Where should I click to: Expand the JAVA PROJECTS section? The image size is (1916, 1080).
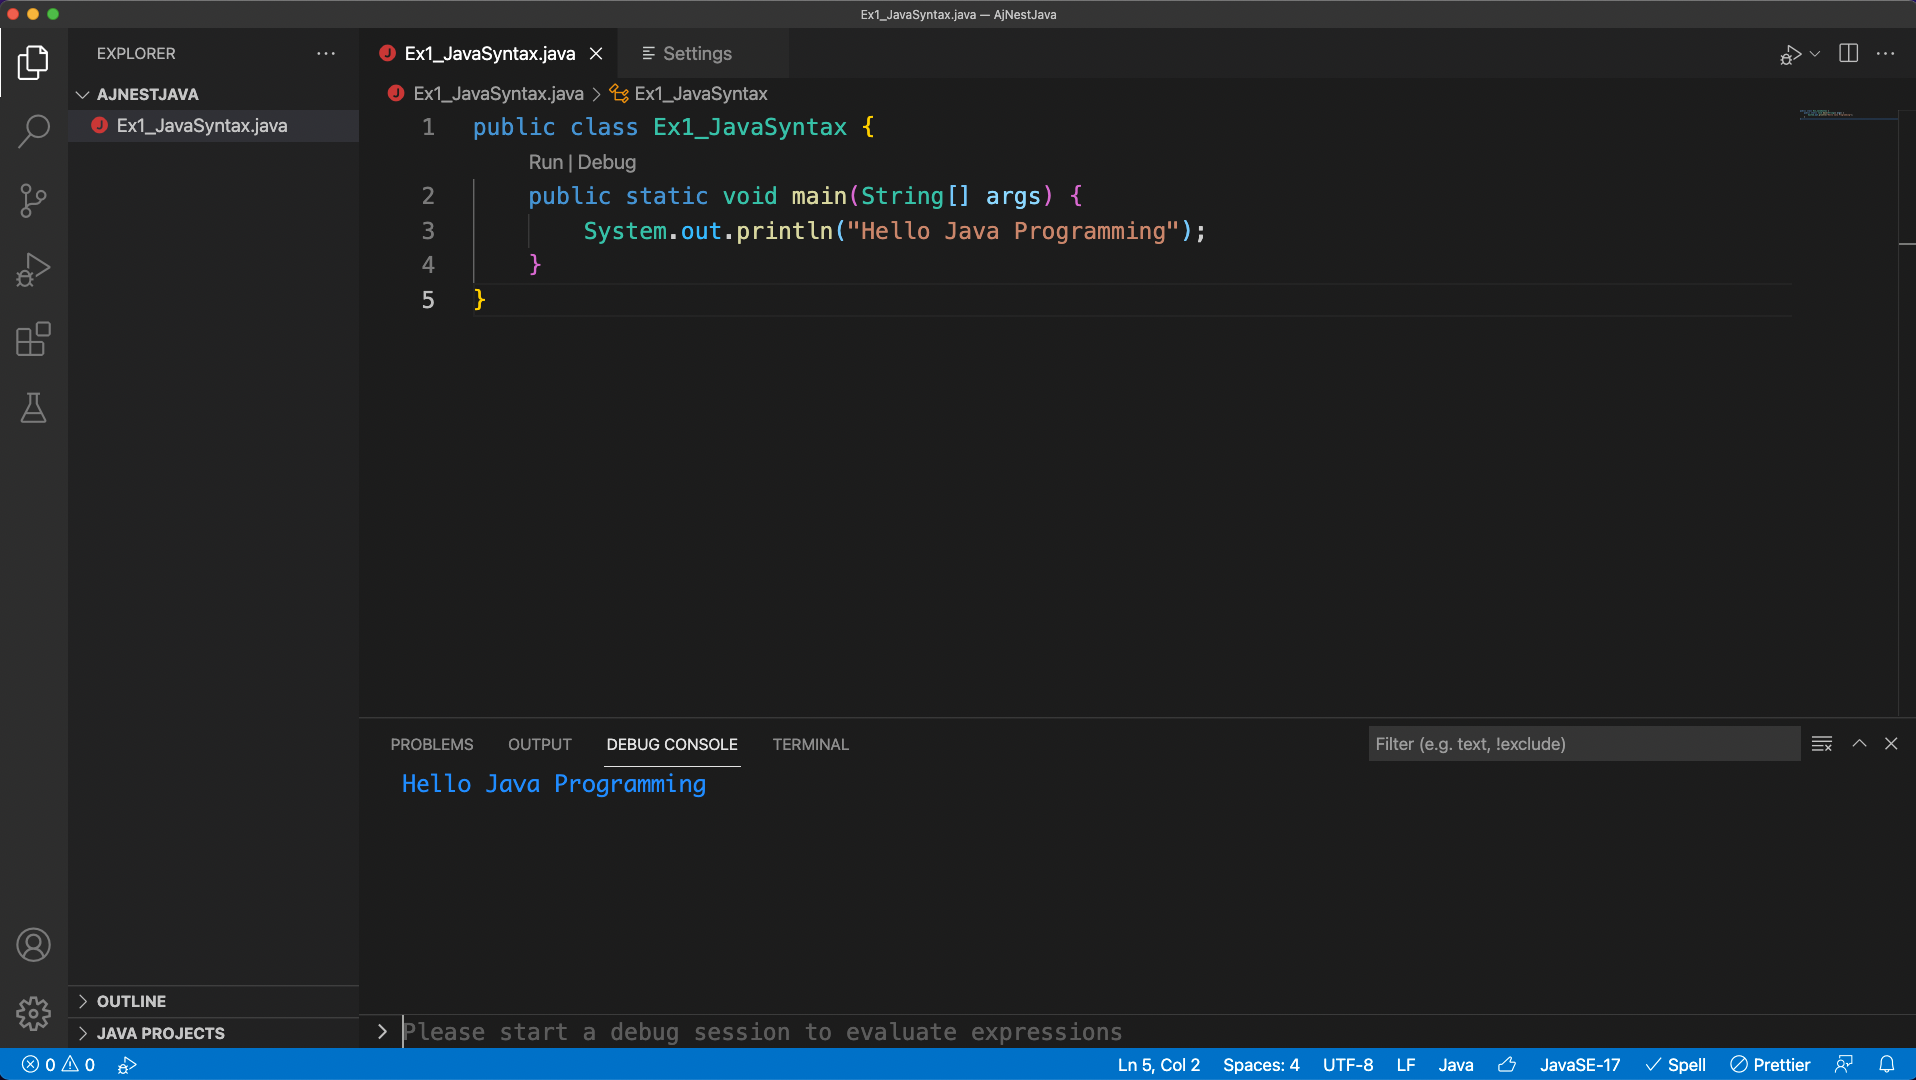click(x=160, y=1033)
